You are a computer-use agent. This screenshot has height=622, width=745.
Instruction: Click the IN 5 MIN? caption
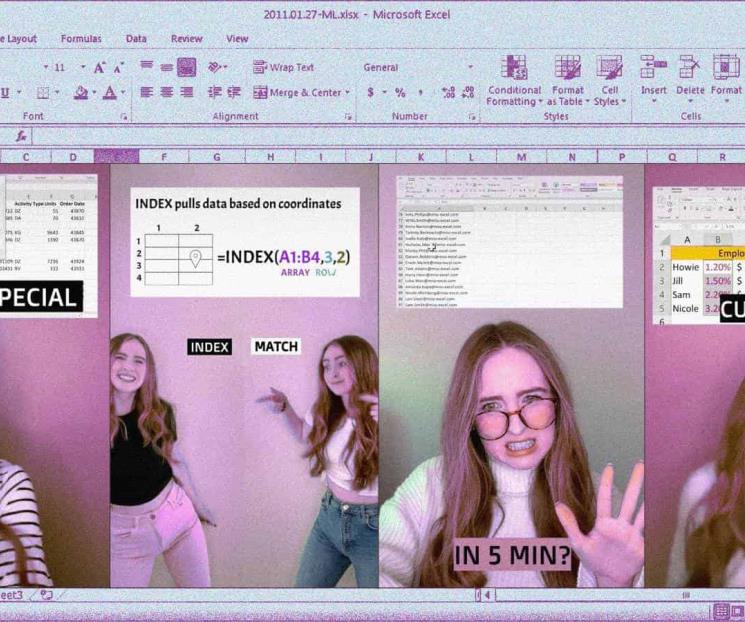(x=512, y=555)
